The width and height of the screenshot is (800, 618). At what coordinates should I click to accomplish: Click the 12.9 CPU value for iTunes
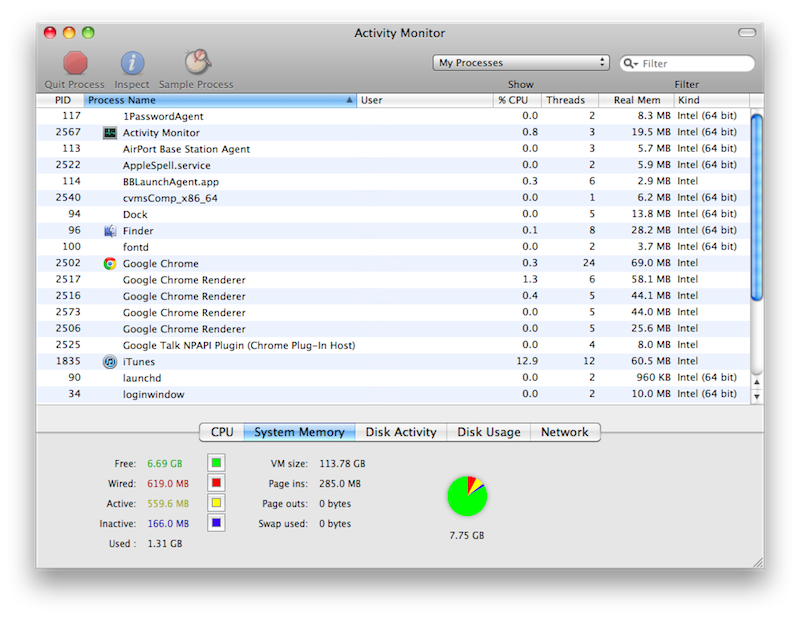pos(527,361)
